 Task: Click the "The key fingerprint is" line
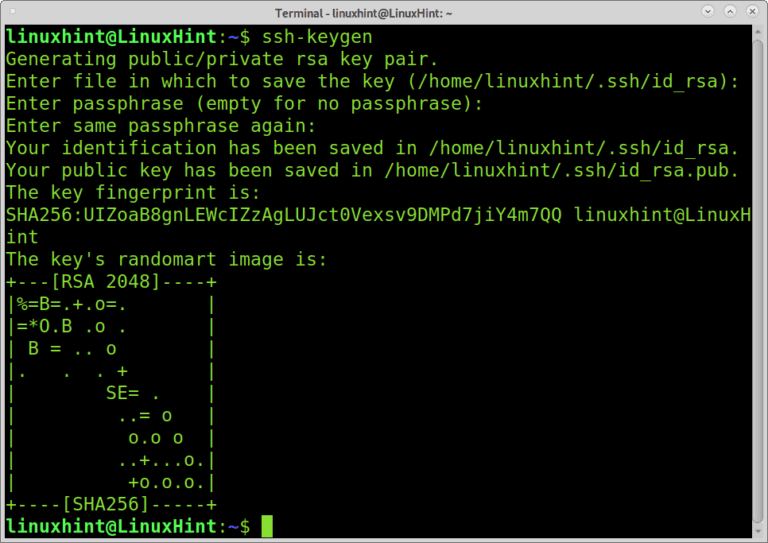click(x=132, y=192)
